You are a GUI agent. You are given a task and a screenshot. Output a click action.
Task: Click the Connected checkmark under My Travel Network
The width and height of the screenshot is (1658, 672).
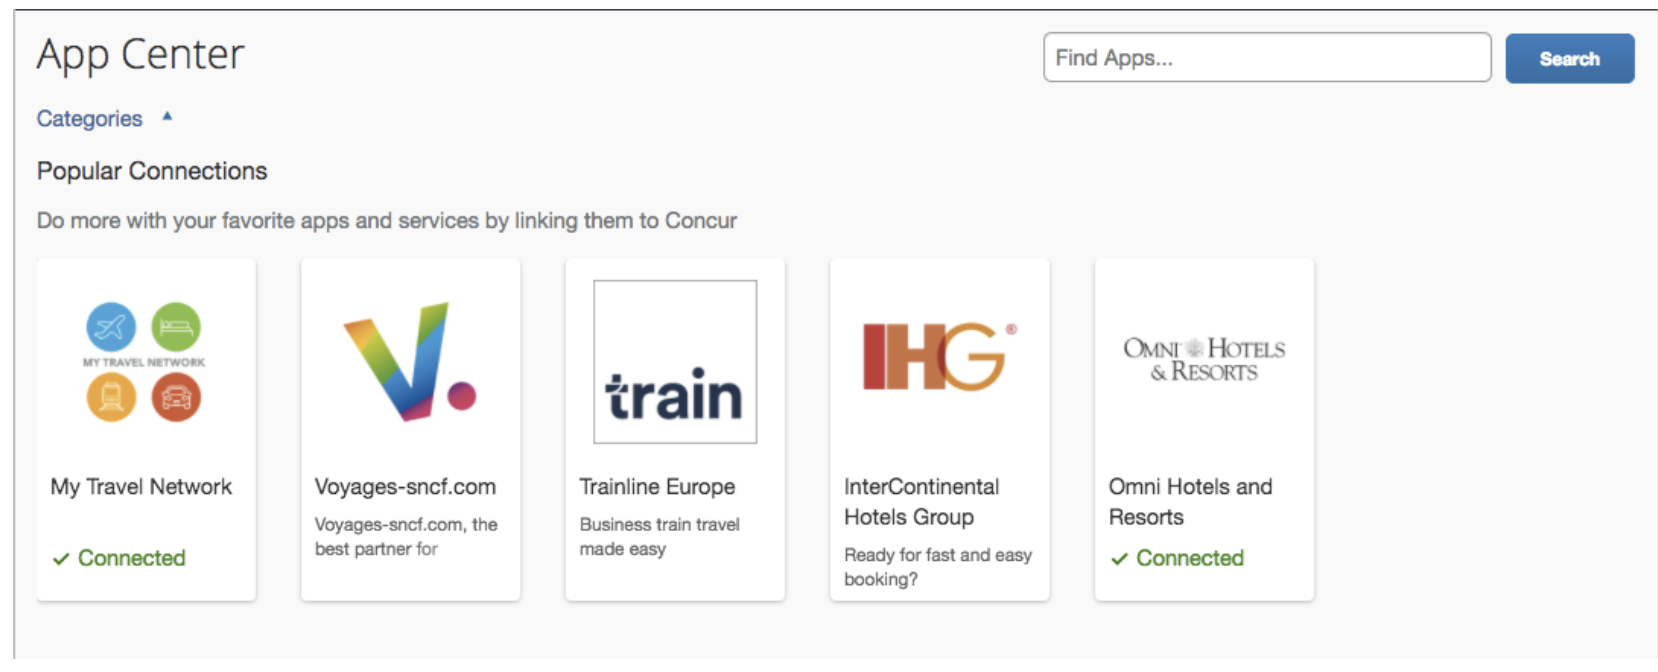click(x=61, y=559)
